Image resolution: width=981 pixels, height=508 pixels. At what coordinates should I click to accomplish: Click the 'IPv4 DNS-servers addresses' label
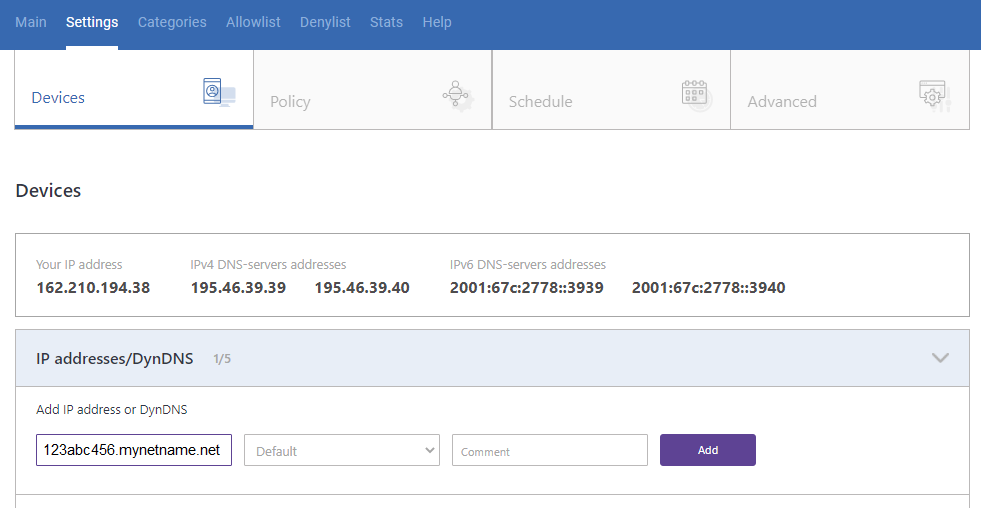268,265
